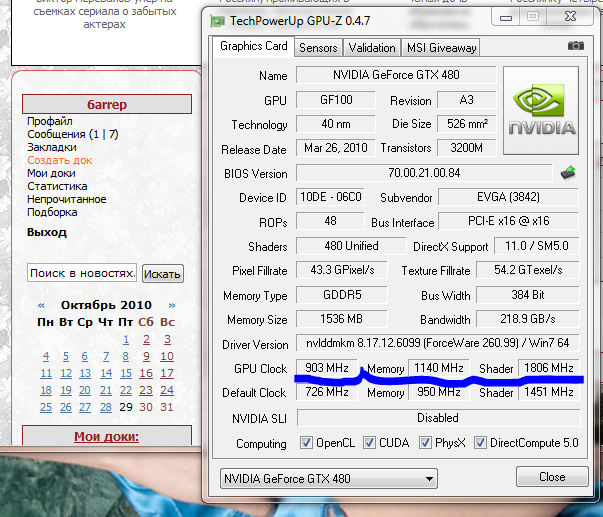Click the Искать search button
This screenshot has width=603, height=517.
coord(162,274)
